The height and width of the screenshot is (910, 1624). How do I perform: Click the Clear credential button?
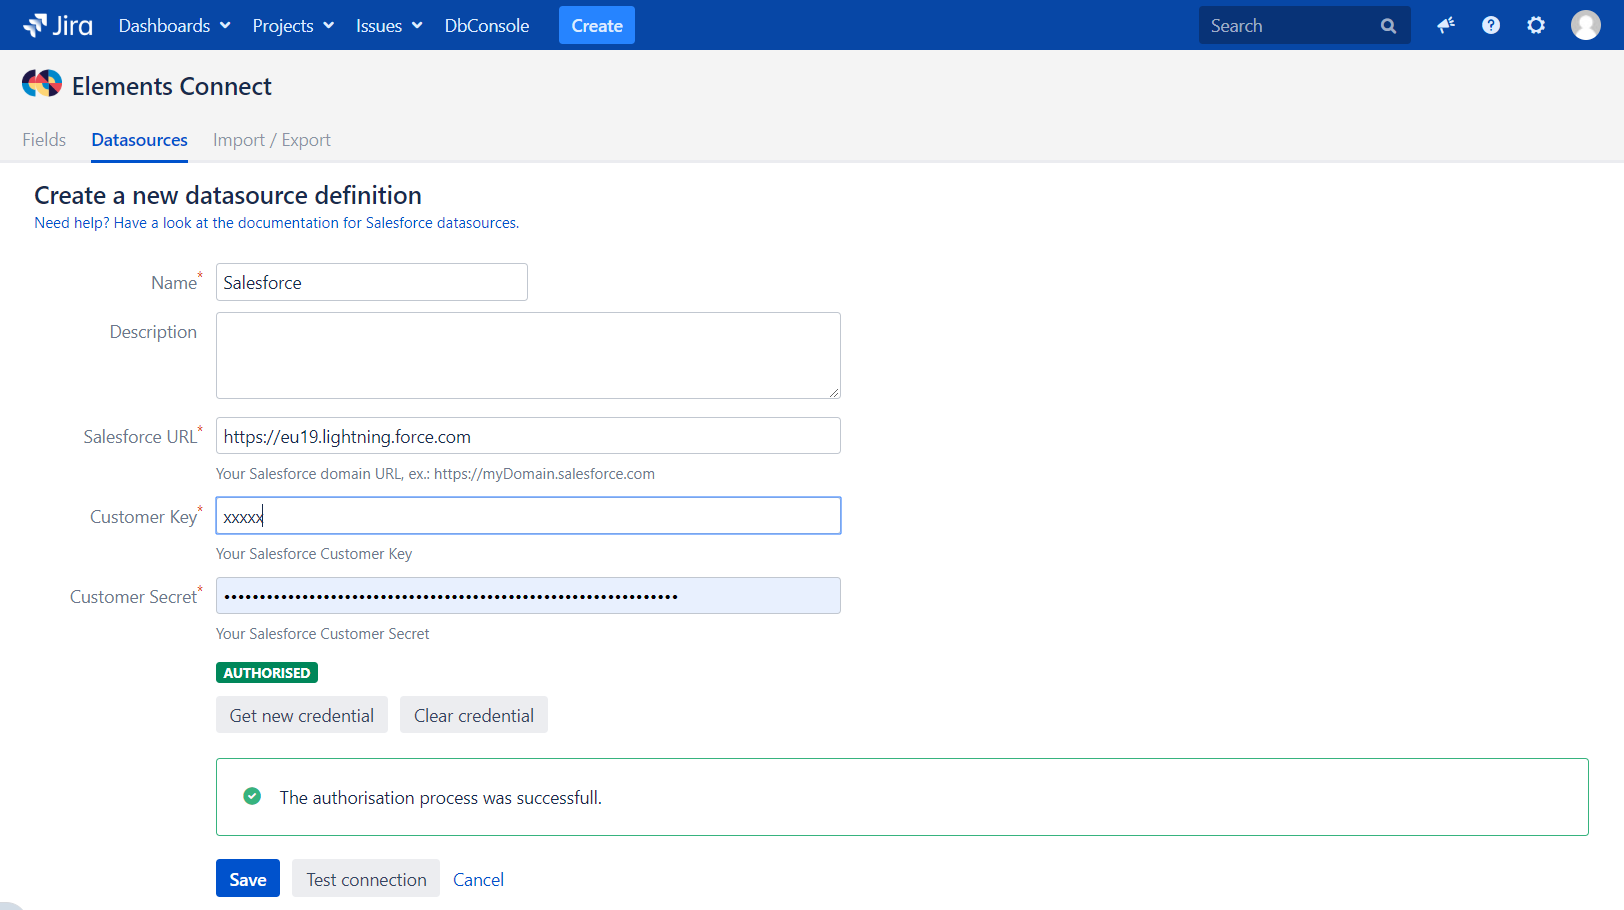point(474,715)
